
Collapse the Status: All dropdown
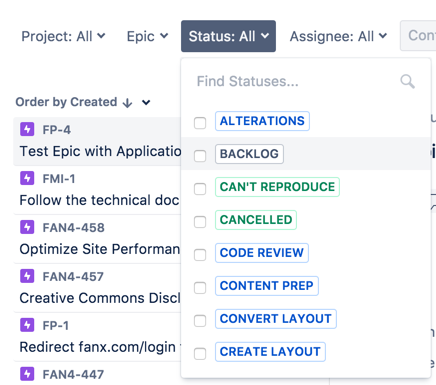coord(228,36)
